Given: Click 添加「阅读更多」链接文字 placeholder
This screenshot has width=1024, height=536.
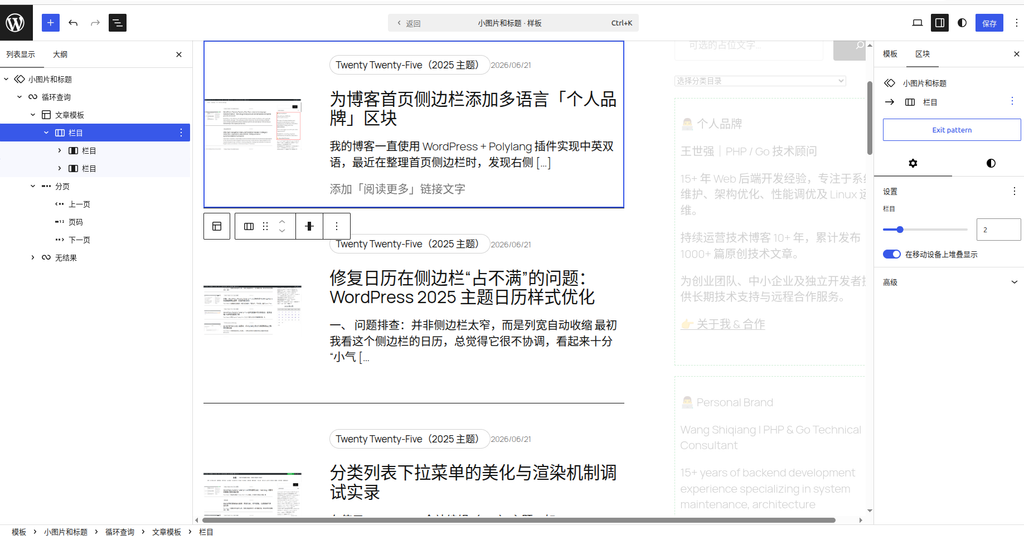Looking at the screenshot, I should [x=397, y=189].
